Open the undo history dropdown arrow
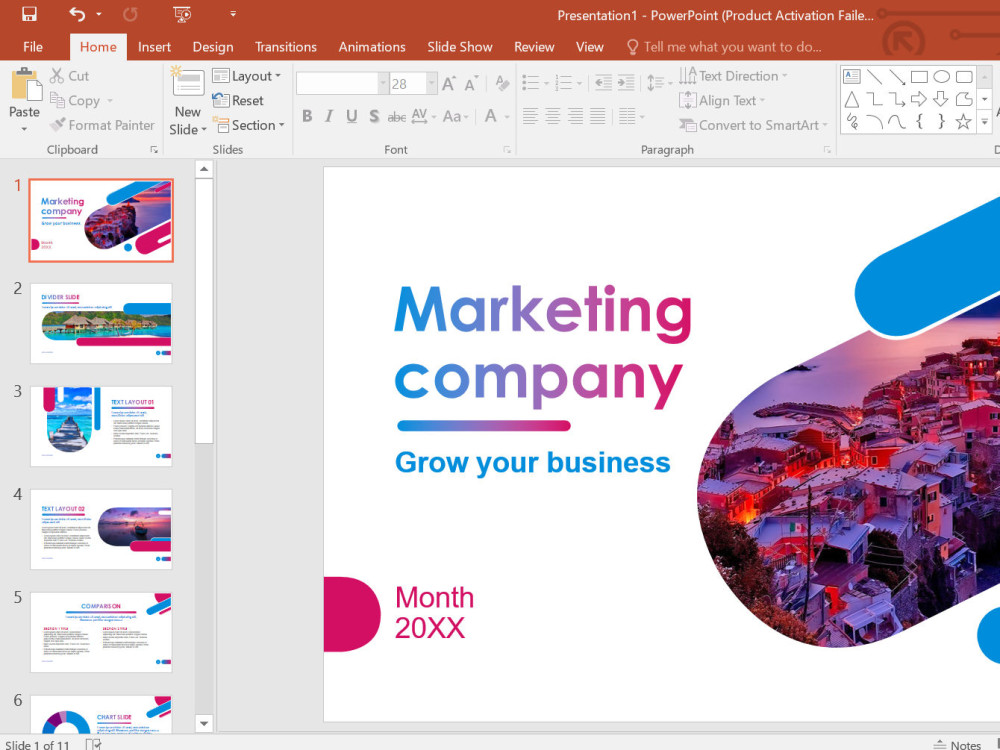 pos(98,14)
